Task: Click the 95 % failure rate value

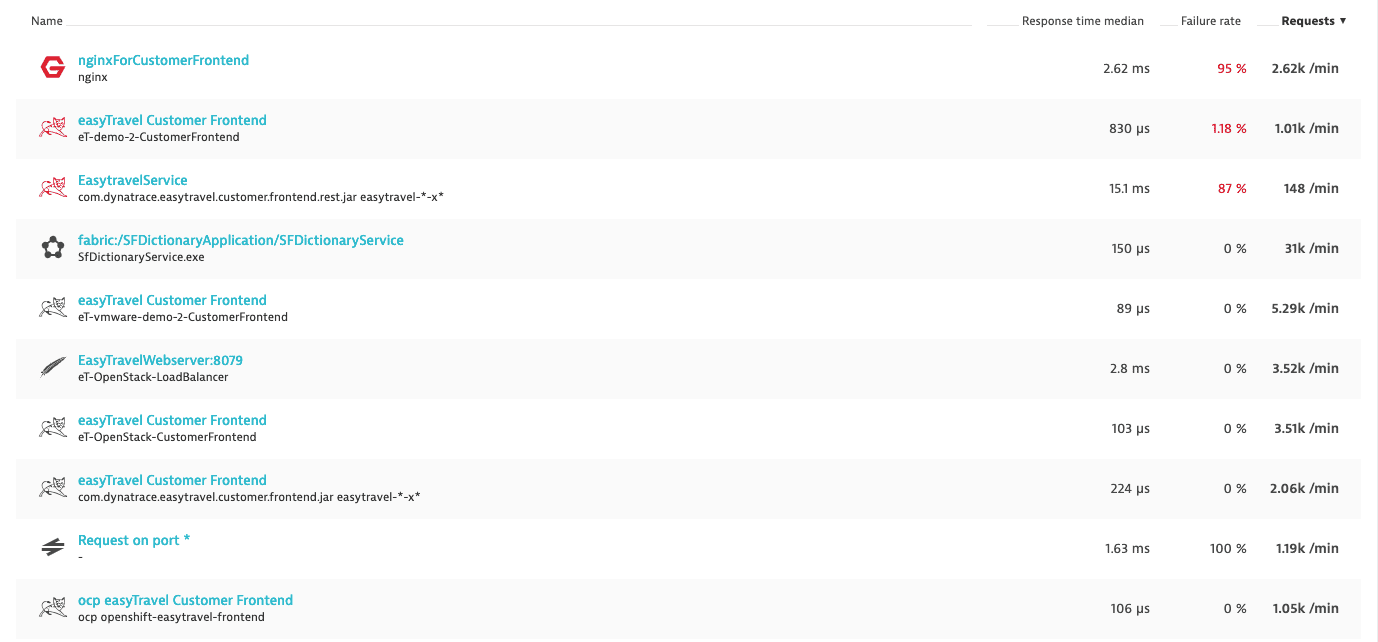Action: 1232,68
